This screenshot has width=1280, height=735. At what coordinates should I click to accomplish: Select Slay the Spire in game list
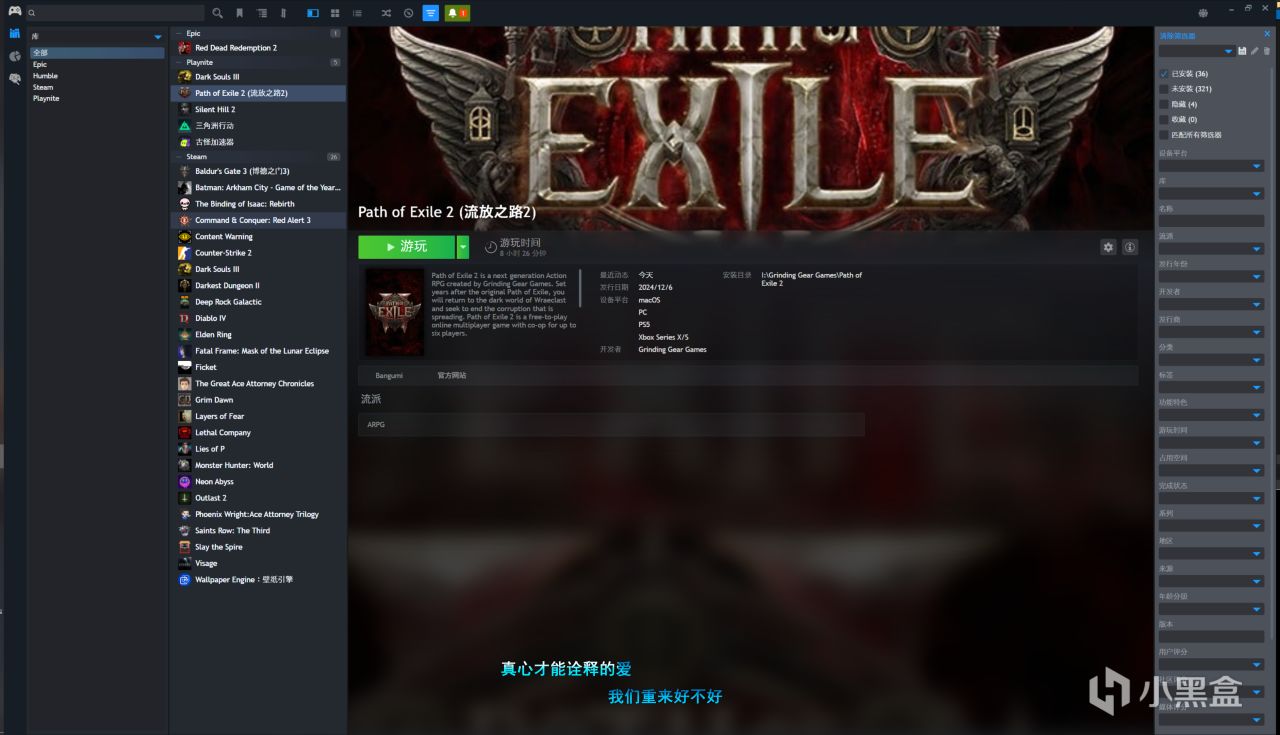click(259, 547)
